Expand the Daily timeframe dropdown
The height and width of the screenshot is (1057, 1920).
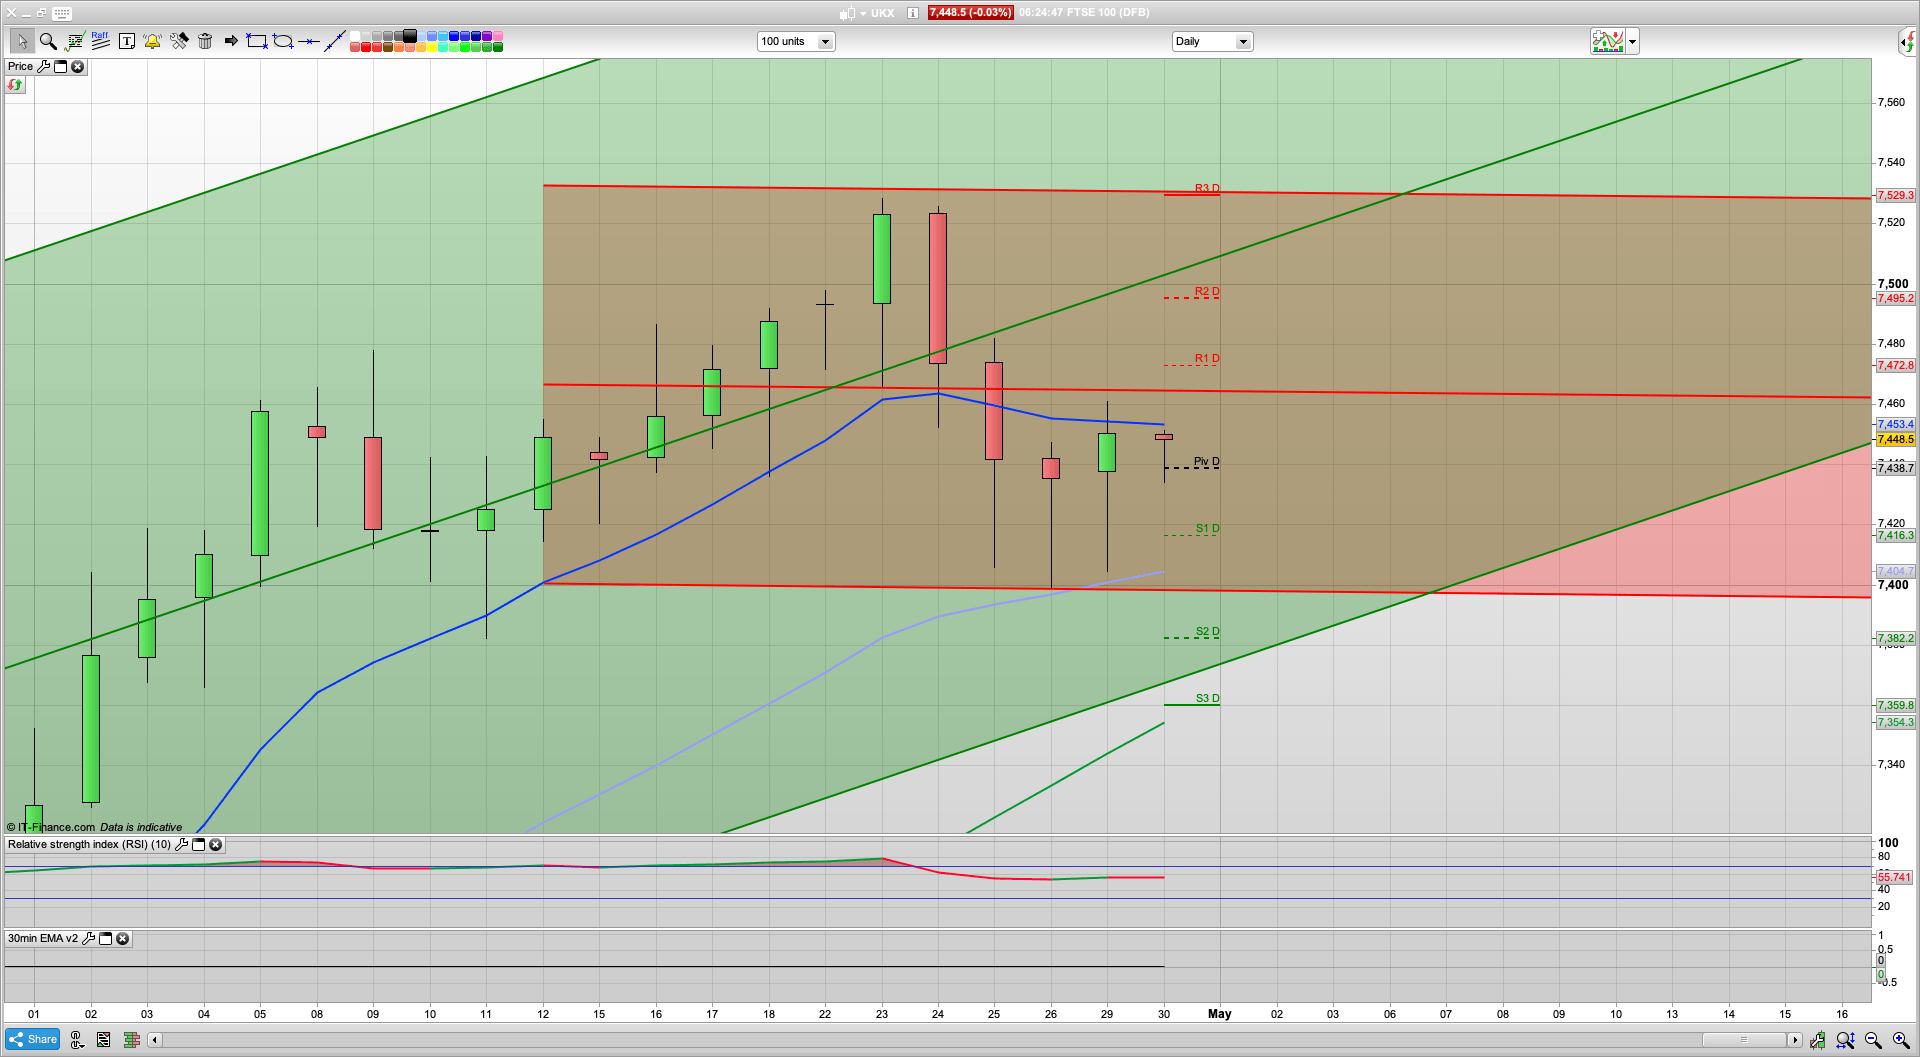[x=1243, y=42]
